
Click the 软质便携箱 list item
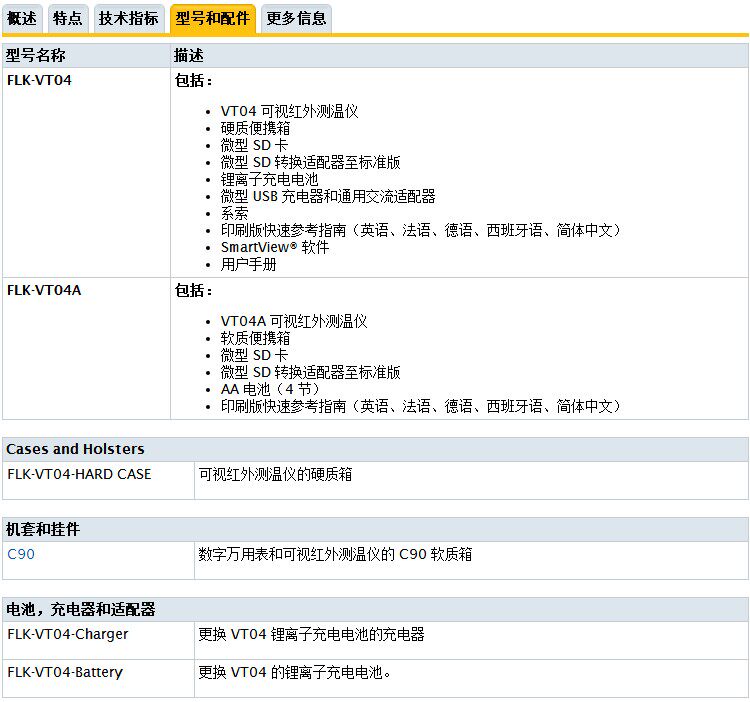255,339
